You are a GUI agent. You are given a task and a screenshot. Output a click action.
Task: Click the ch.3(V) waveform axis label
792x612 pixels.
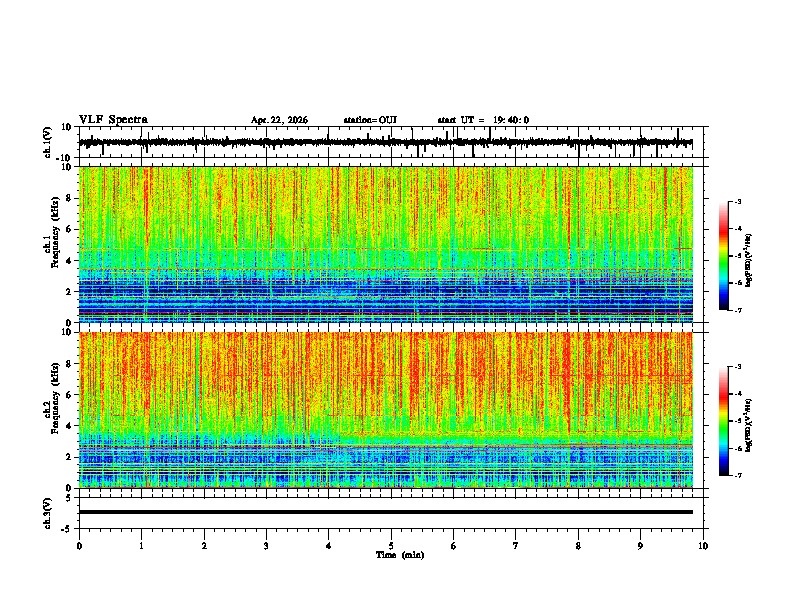pyautogui.click(x=48, y=513)
